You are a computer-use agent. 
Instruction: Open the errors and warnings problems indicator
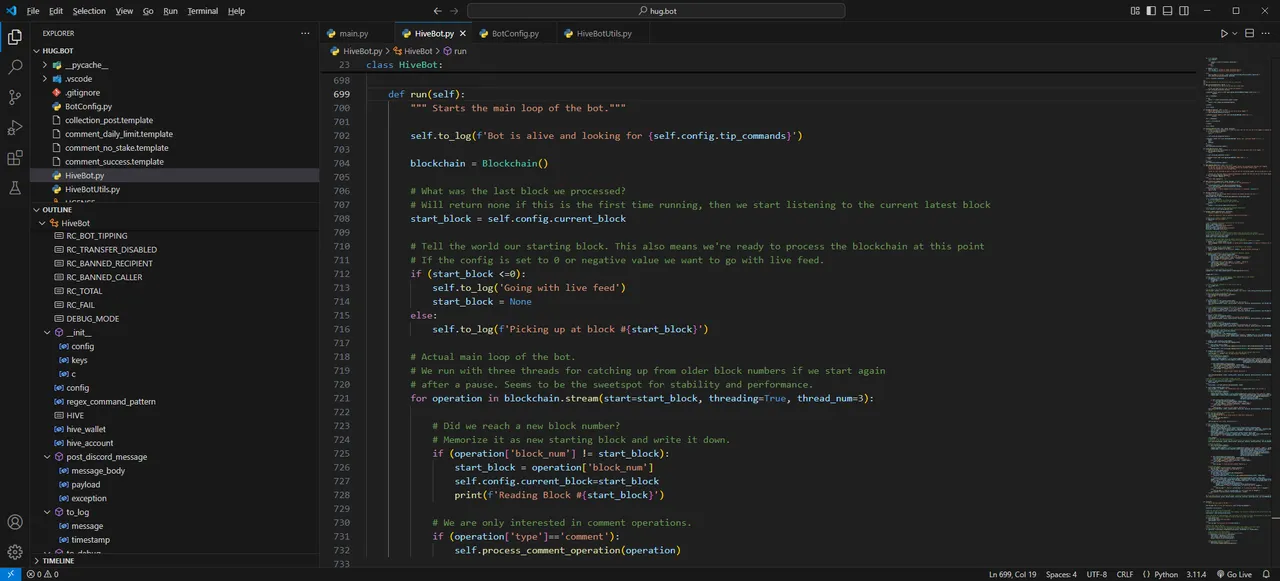(x=42, y=574)
